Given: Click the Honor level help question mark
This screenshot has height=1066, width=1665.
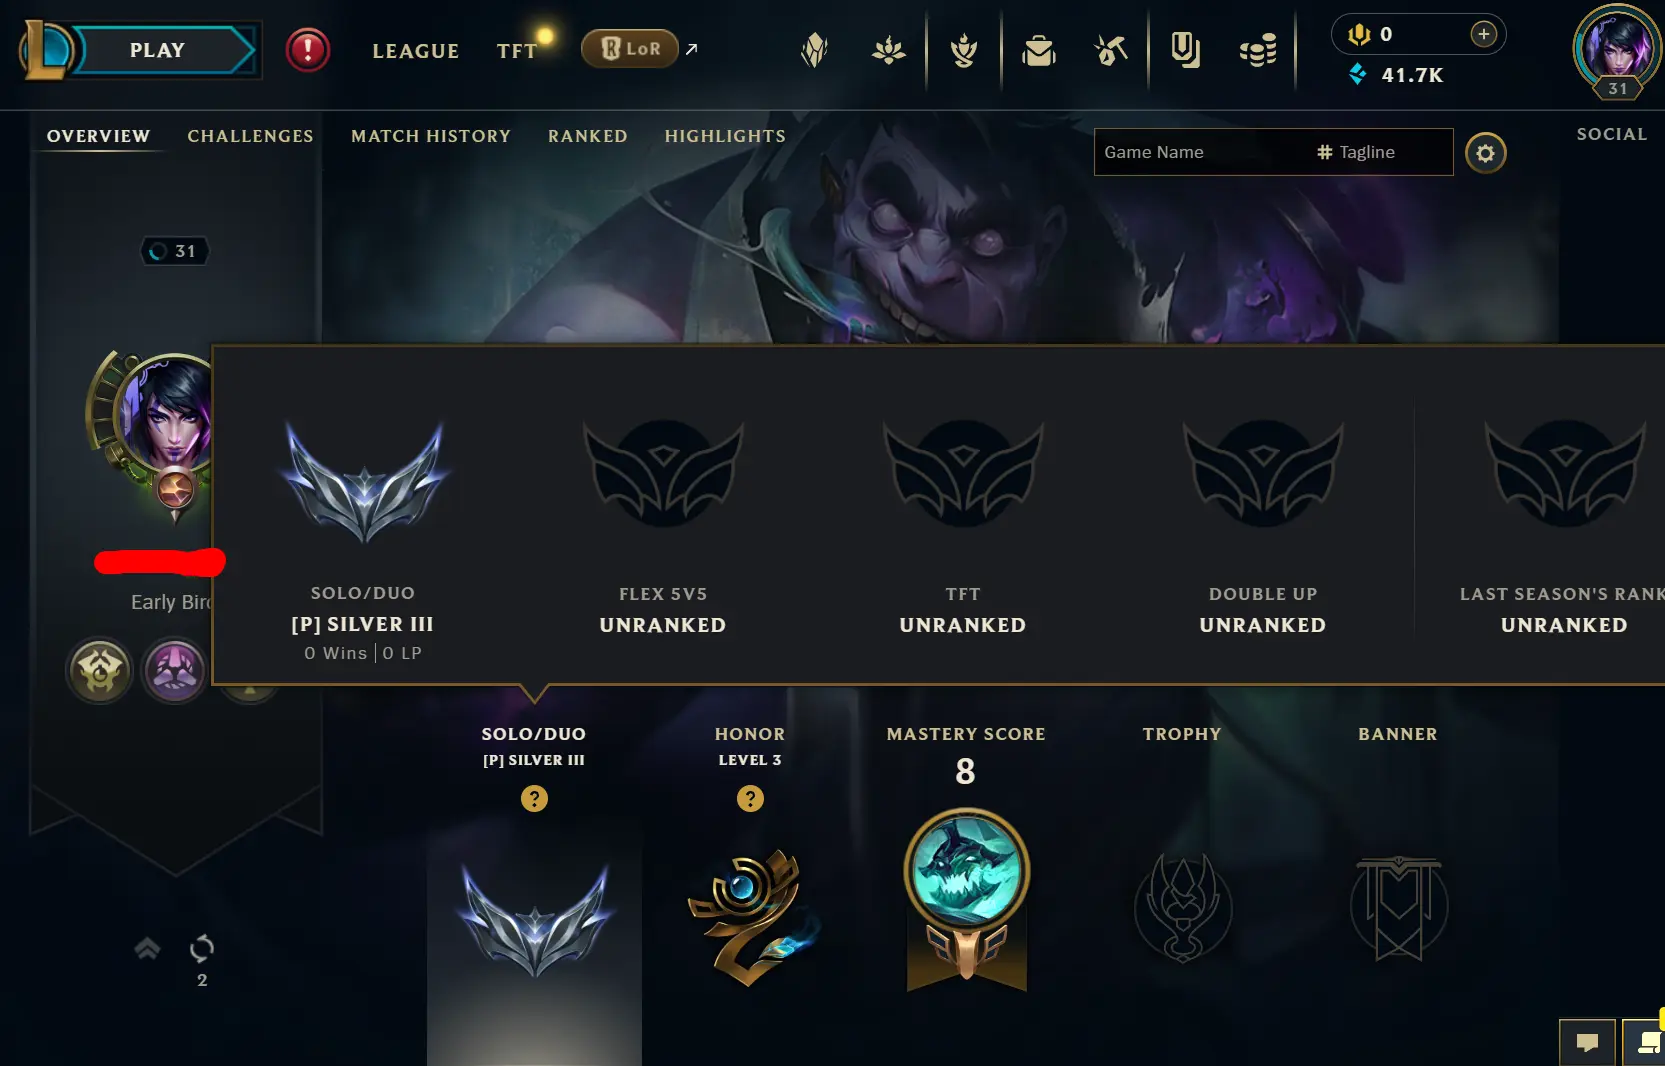Looking at the screenshot, I should (750, 798).
